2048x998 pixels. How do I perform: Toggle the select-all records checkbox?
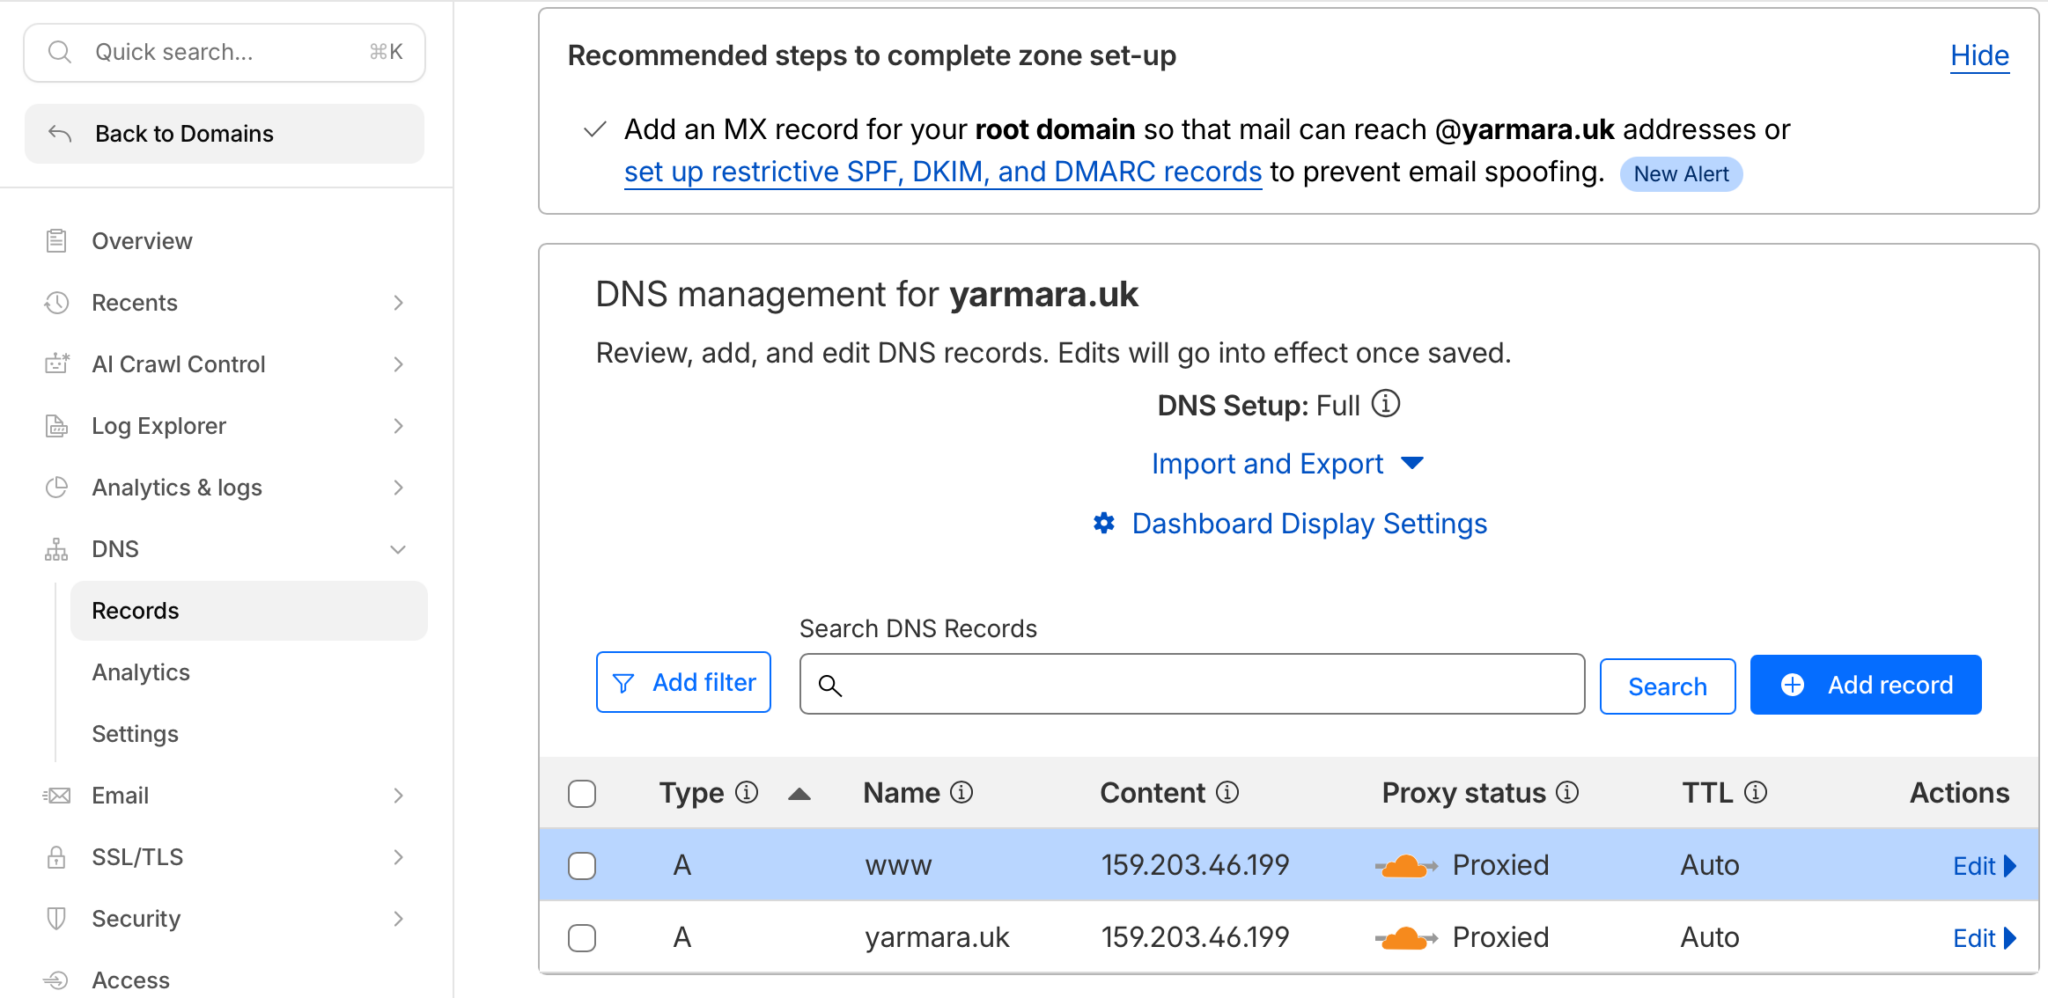582,794
